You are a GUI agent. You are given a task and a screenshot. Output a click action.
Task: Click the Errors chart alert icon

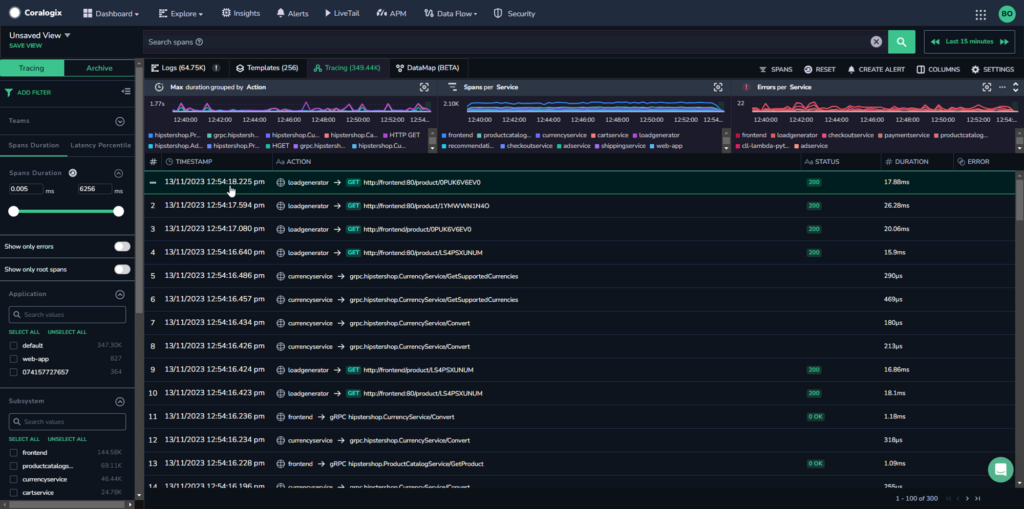pyautogui.click(x=746, y=87)
